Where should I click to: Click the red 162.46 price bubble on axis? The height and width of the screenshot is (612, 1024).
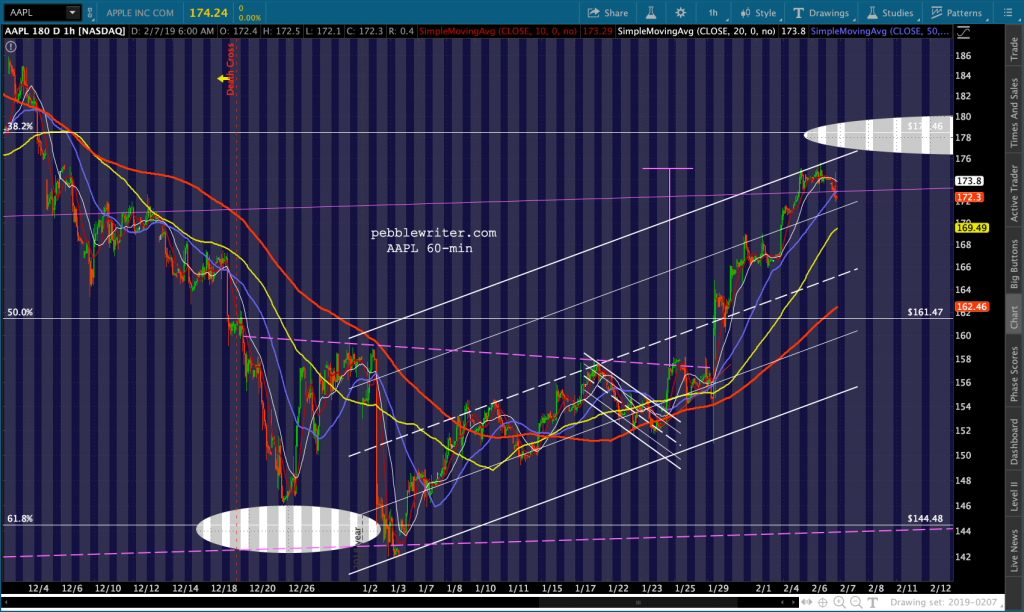[972, 307]
